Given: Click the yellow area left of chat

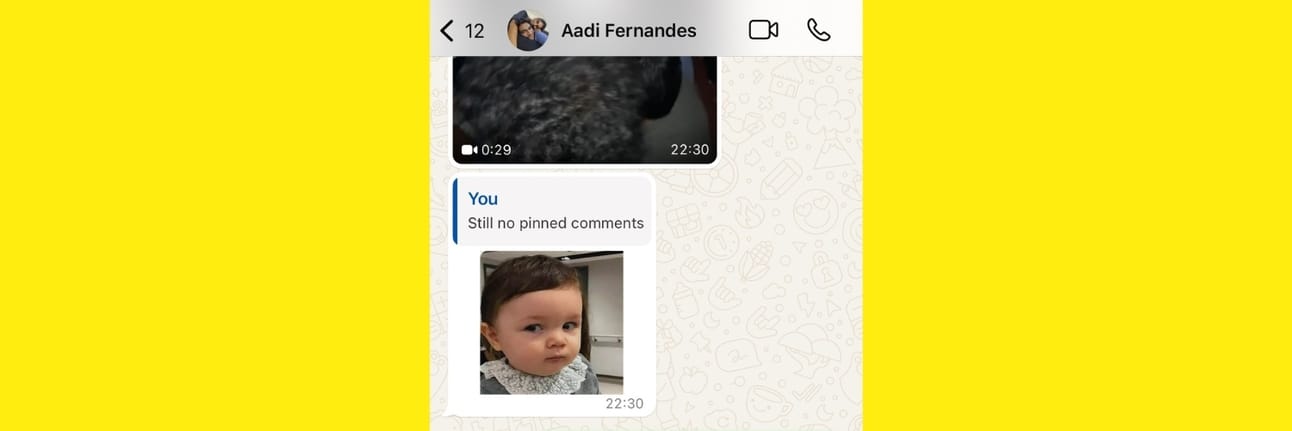Looking at the screenshot, I should [215, 215].
